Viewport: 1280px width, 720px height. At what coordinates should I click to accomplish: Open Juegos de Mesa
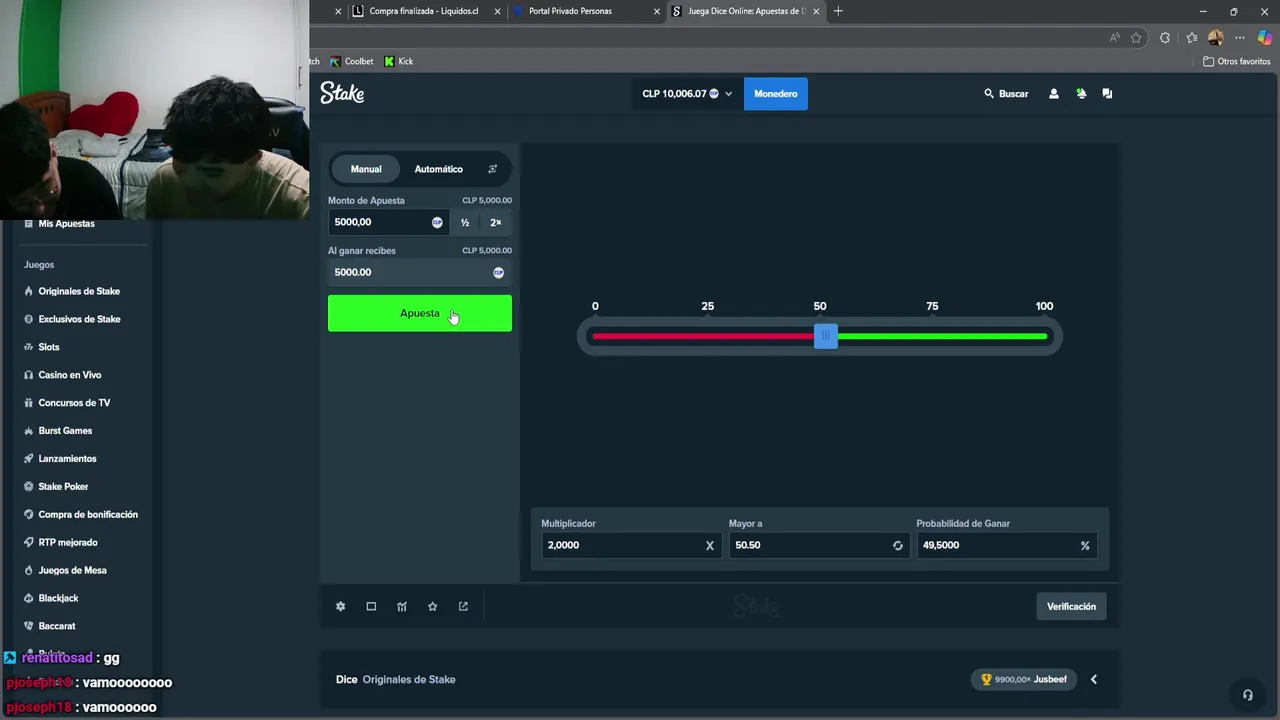tap(72, 570)
